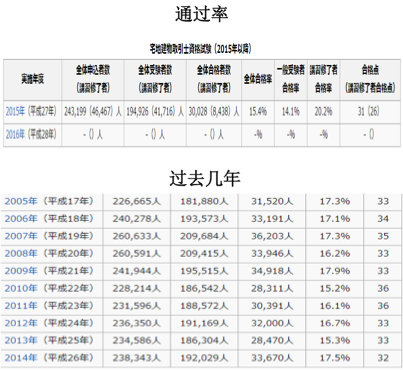Select the 240,278人 cell in 2006 row

point(137,219)
